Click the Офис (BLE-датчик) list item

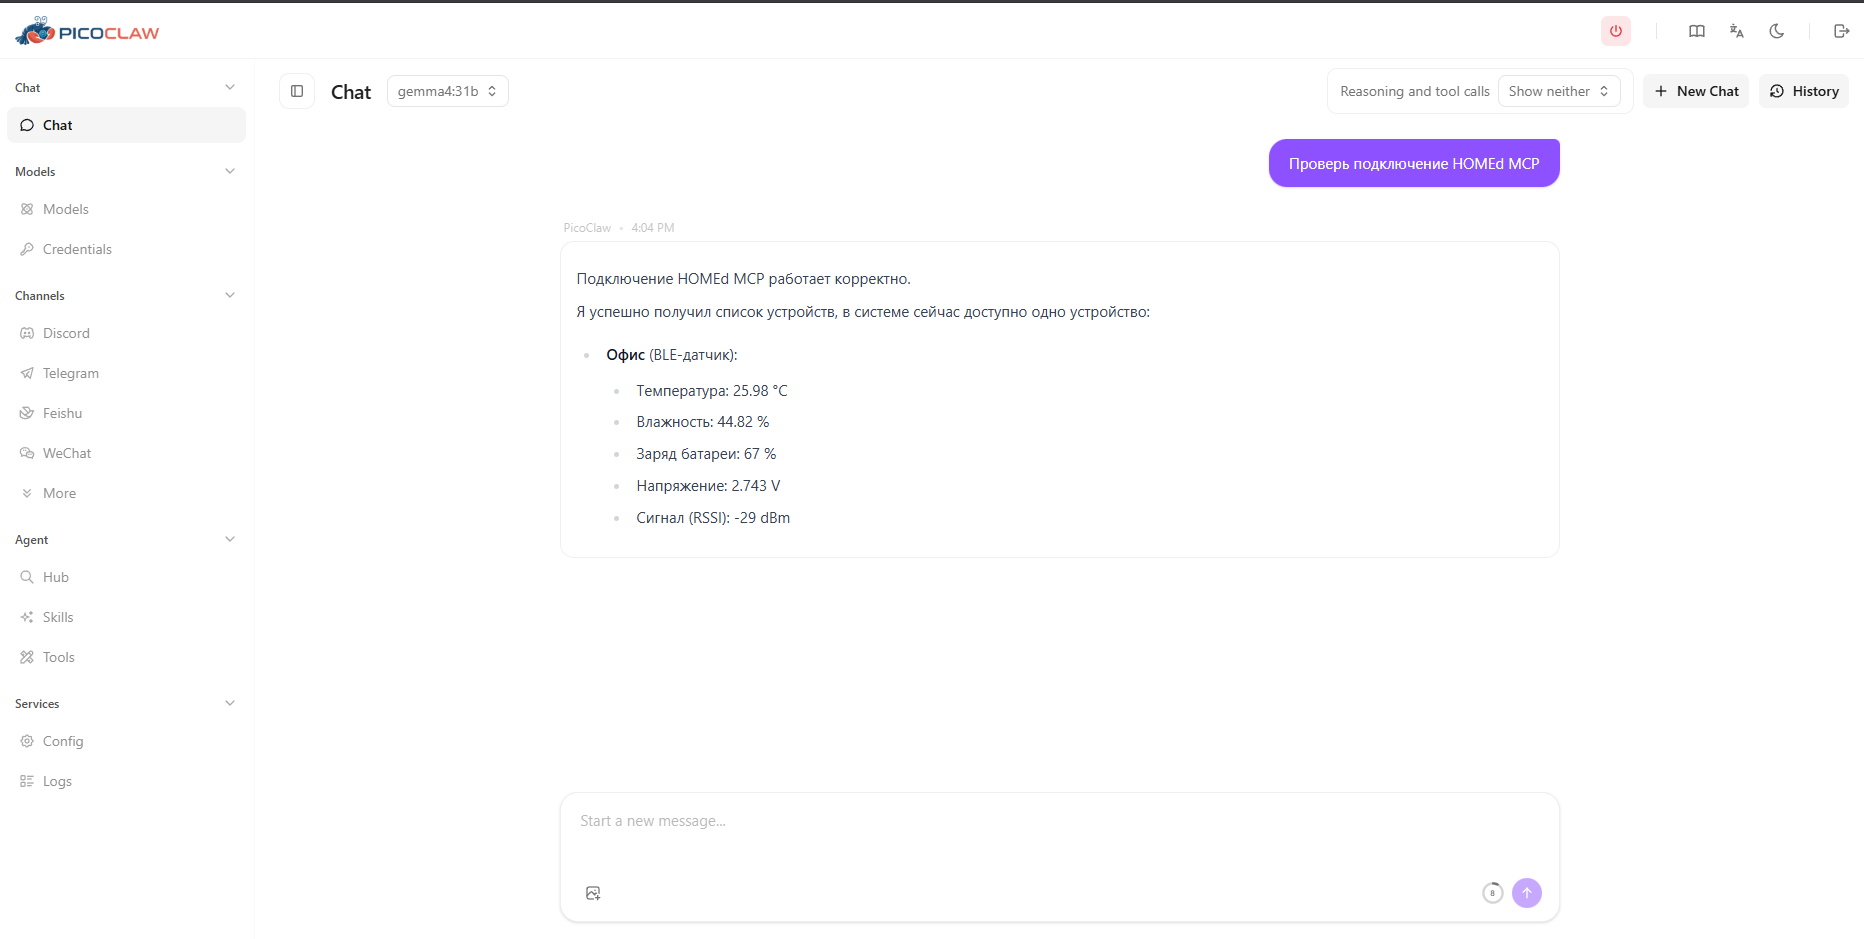pyautogui.click(x=672, y=355)
